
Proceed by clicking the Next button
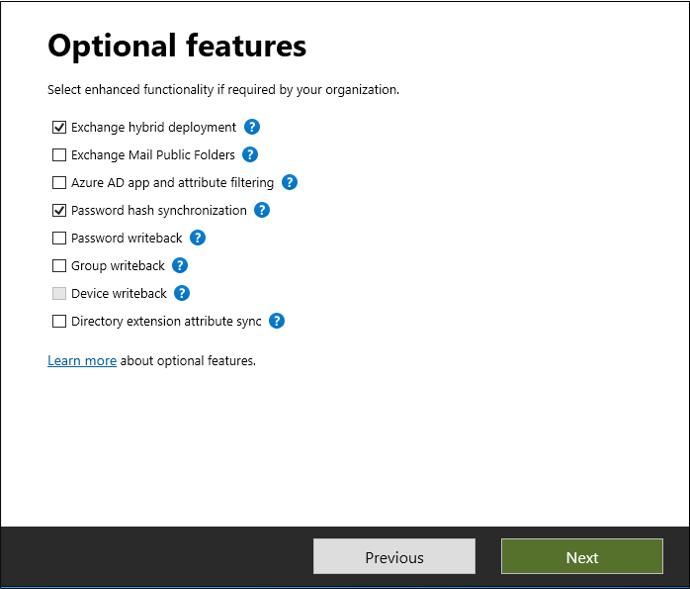pyautogui.click(x=581, y=557)
